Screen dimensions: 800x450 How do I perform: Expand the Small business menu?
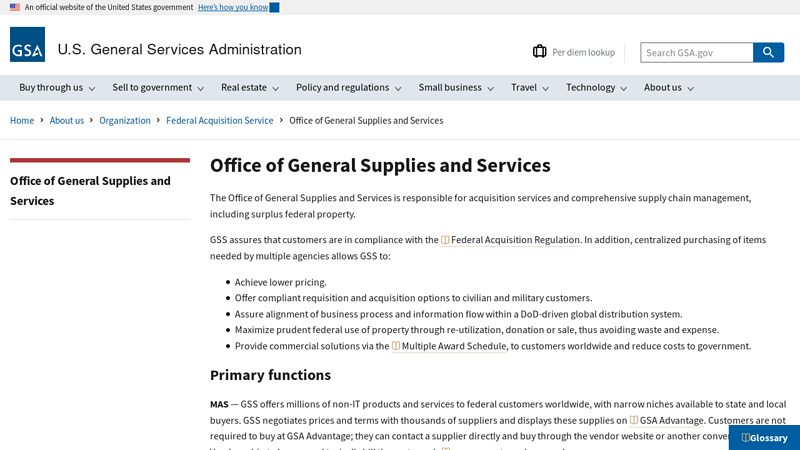[456, 88]
